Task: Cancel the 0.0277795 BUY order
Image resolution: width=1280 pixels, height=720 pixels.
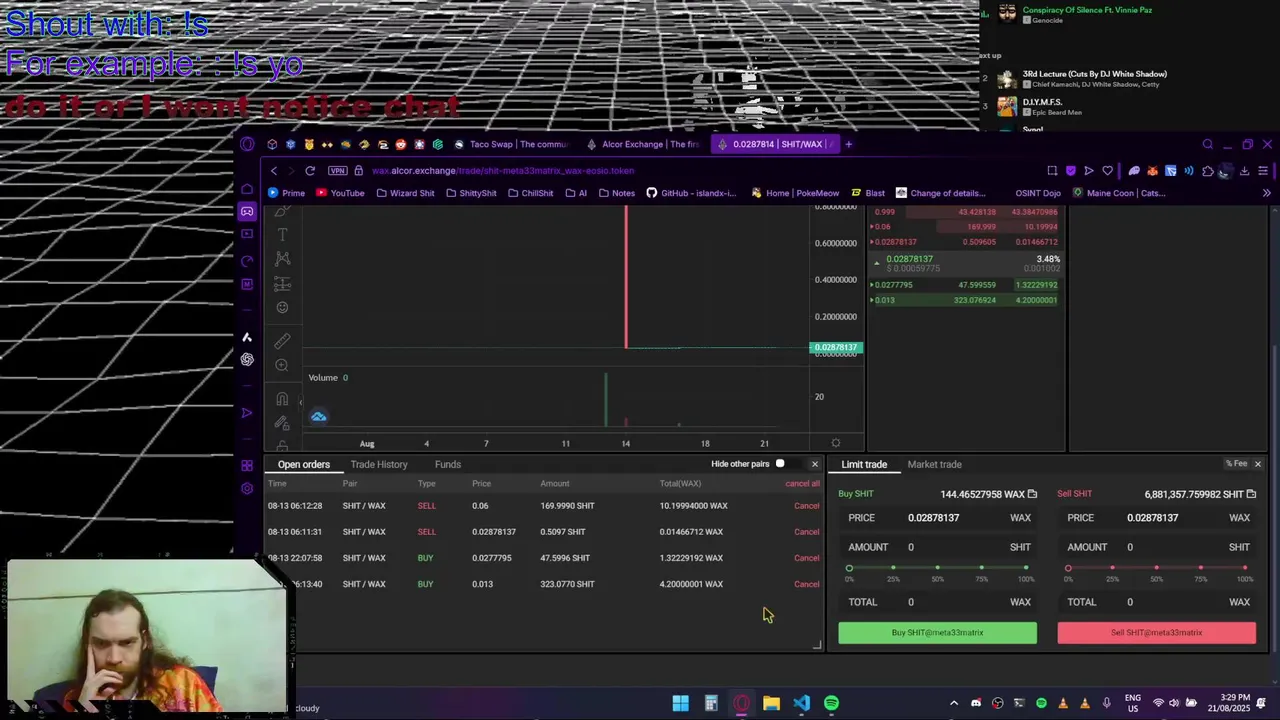Action: 806,558
